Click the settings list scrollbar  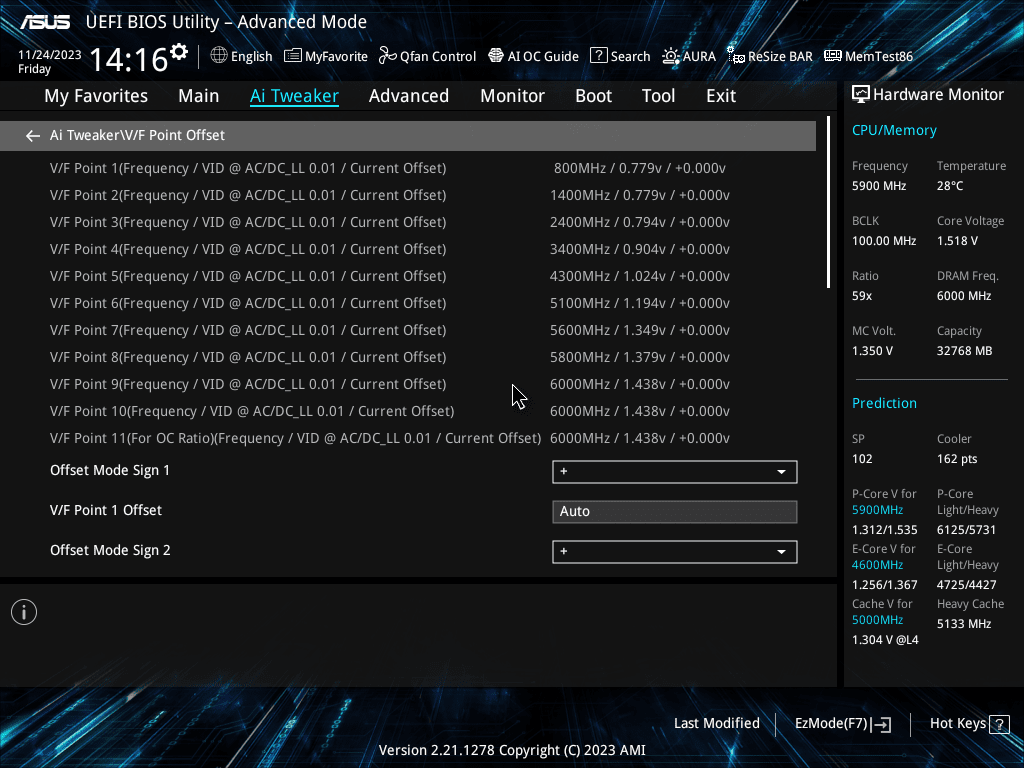tap(828, 202)
